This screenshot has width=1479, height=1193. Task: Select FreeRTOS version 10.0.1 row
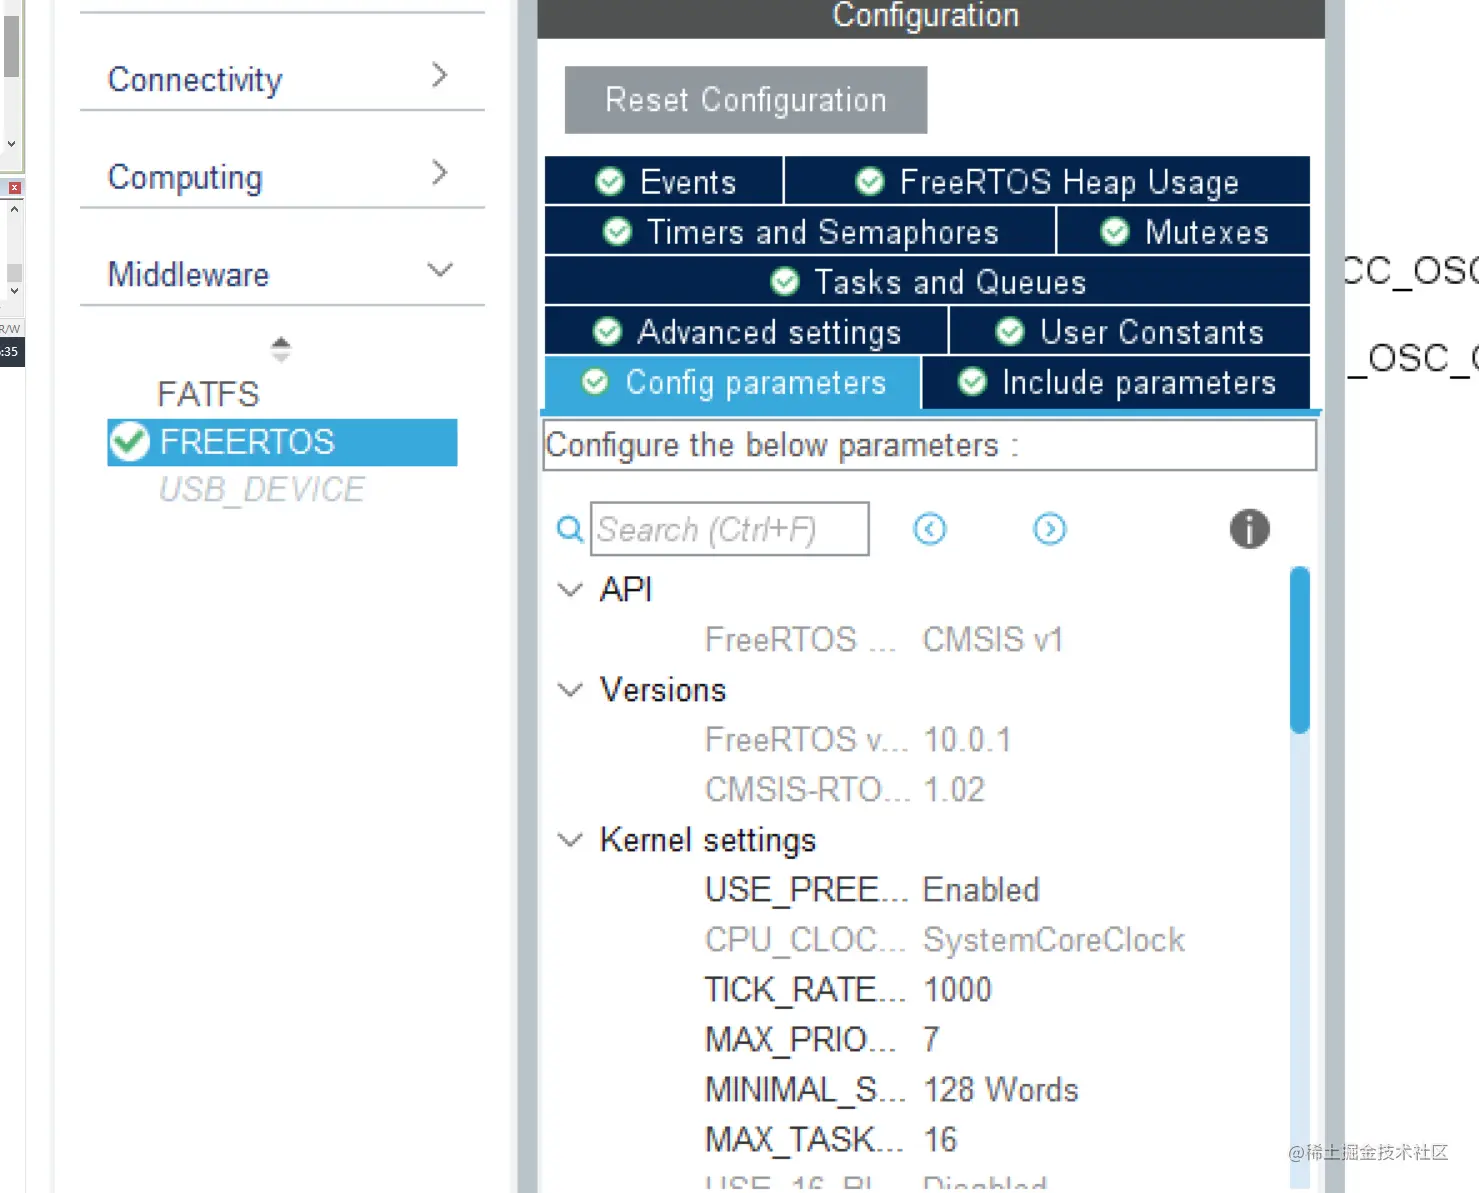coord(858,740)
